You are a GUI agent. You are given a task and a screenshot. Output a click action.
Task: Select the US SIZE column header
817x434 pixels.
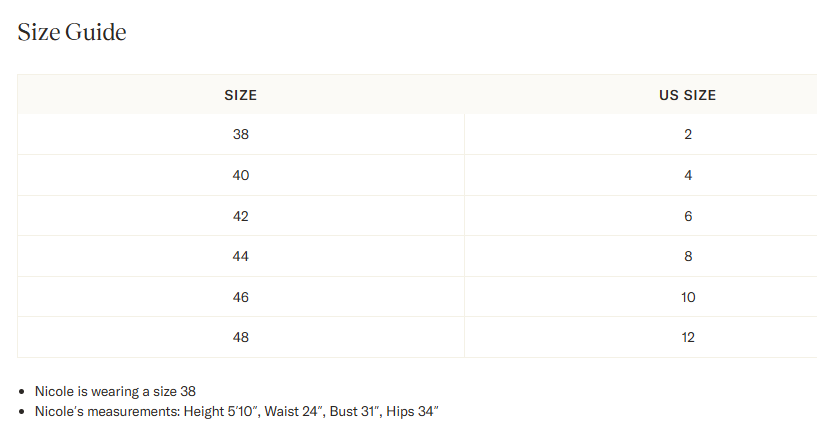(x=687, y=96)
